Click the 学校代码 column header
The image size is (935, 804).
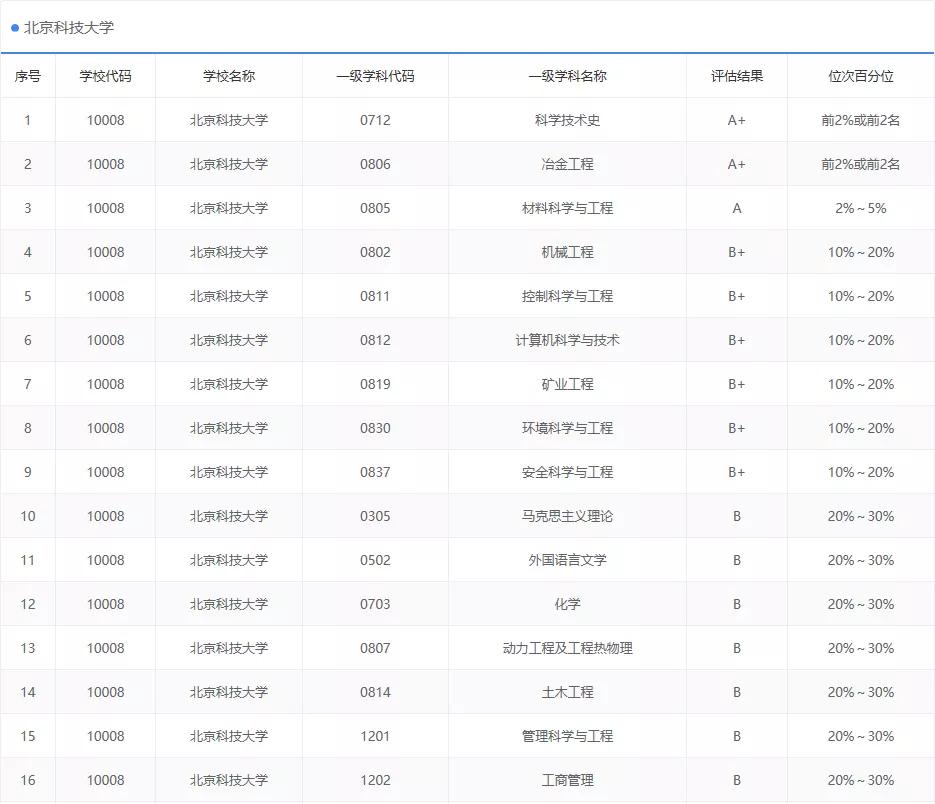tap(104, 75)
